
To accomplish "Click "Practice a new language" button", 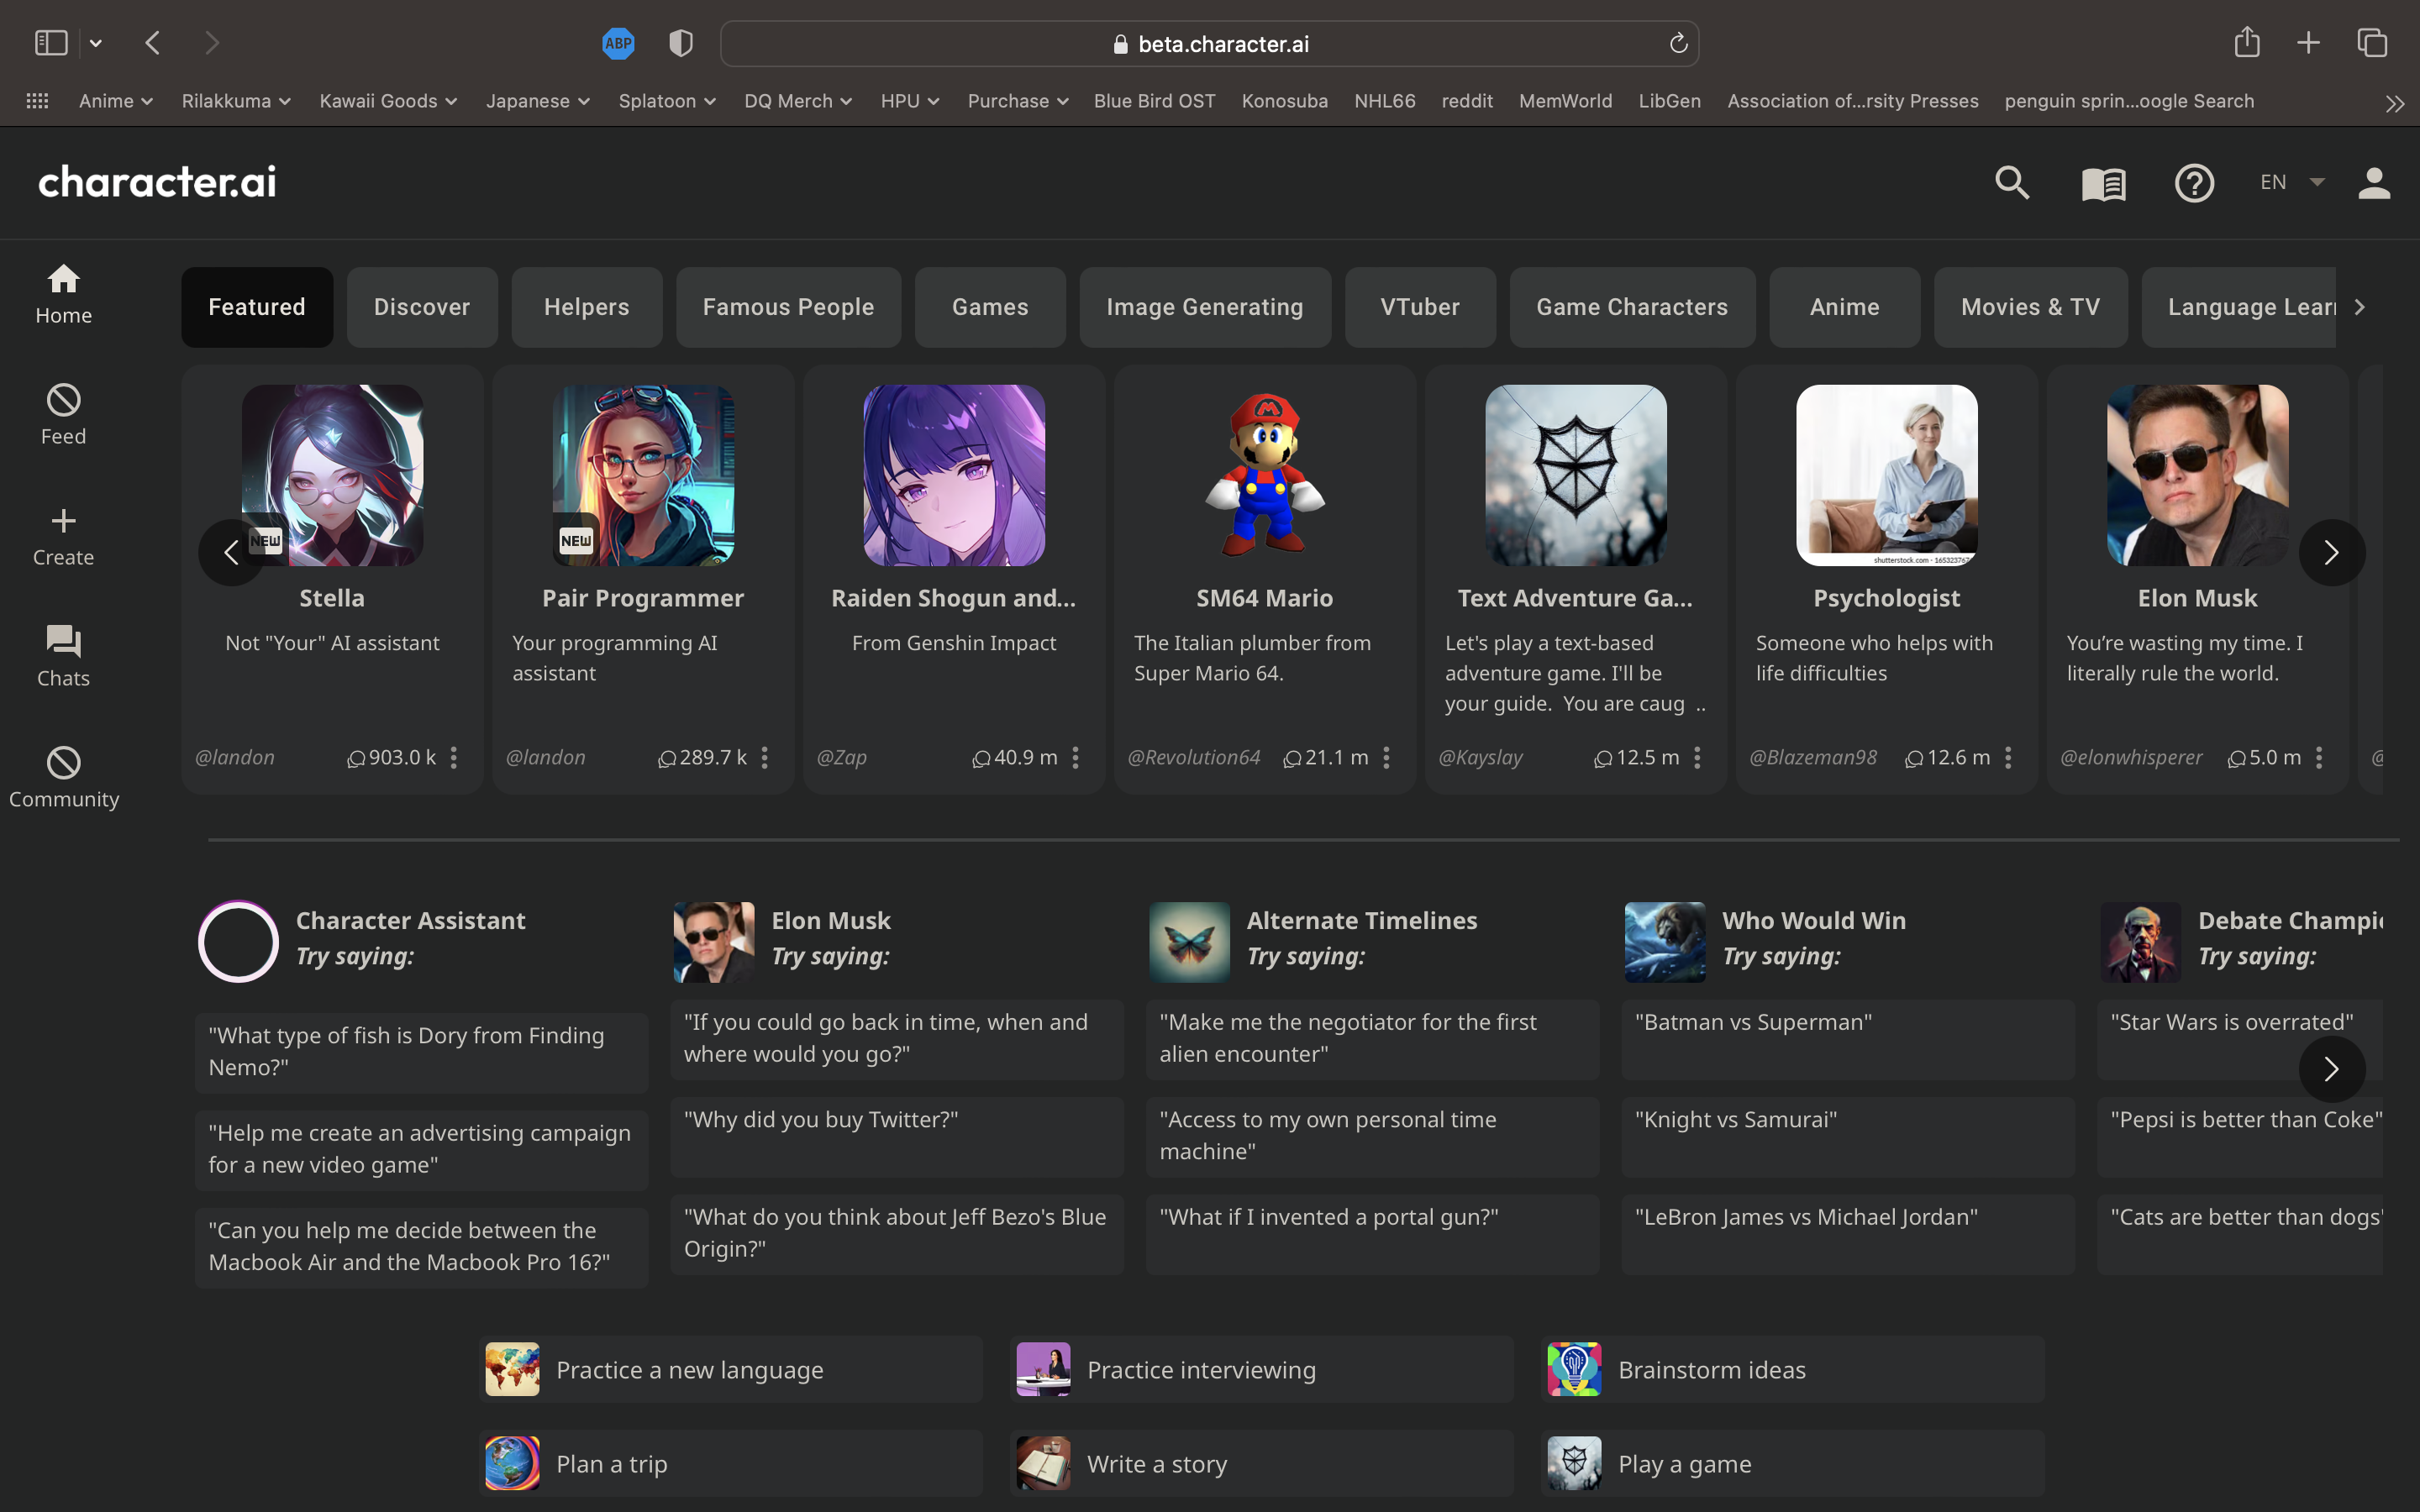I will click(x=730, y=1369).
